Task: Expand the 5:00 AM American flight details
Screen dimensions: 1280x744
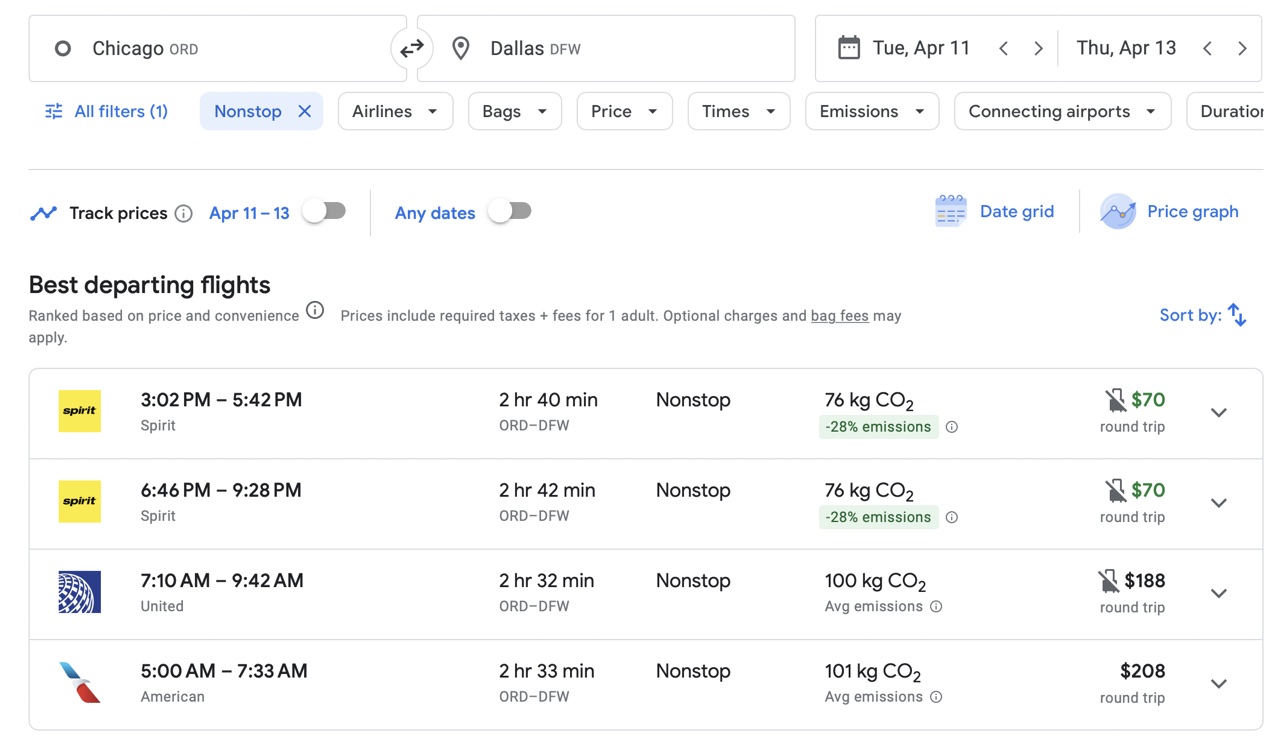Action: click(1218, 684)
